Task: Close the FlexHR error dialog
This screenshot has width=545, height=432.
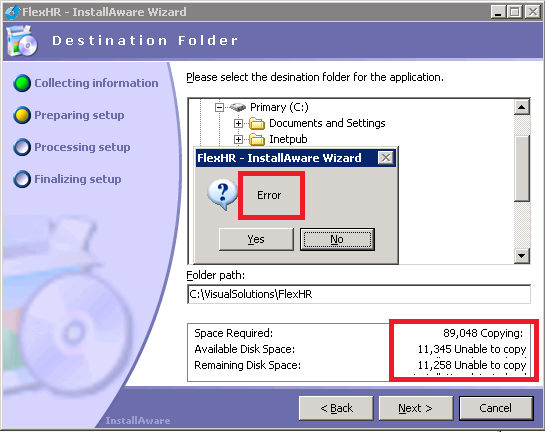Action: tap(386, 158)
